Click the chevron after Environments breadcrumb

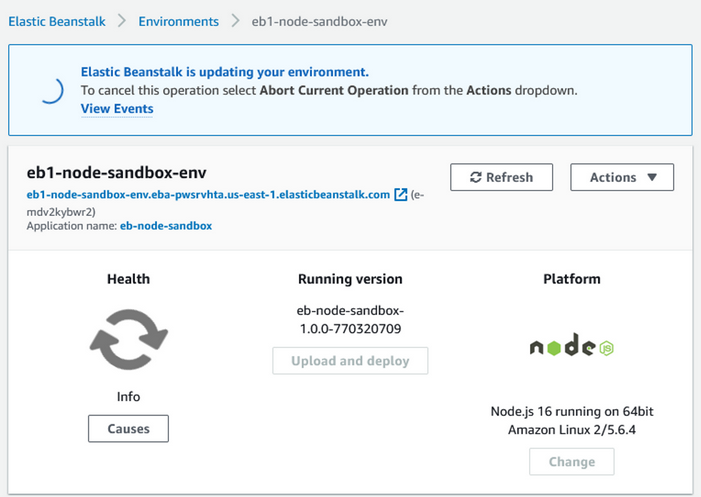coord(235,21)
